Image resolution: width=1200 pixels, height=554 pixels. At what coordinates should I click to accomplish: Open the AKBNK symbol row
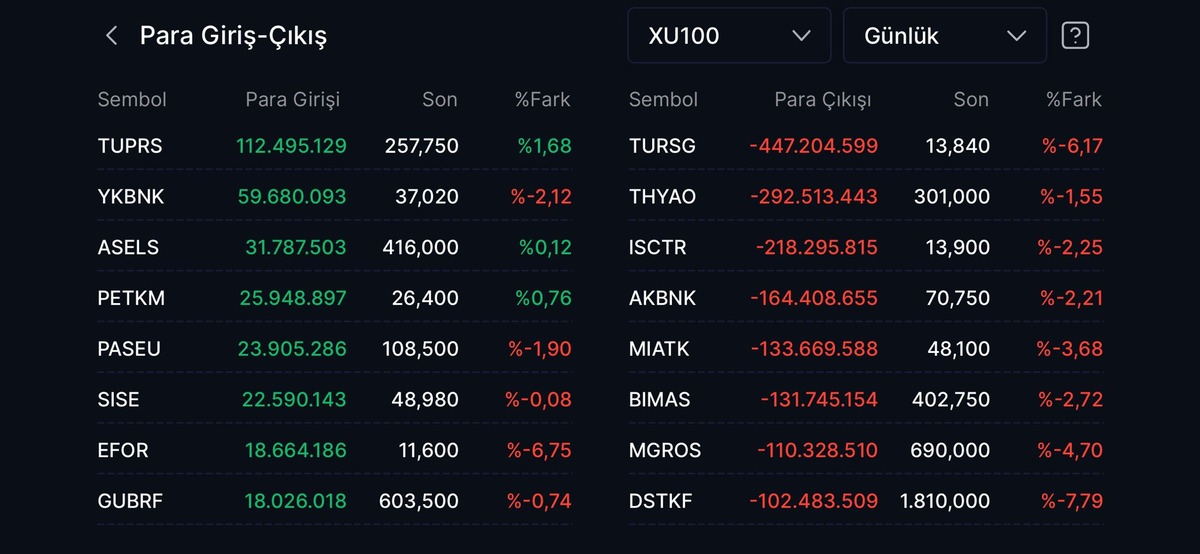pyautogui.click(x=866, y=298)
